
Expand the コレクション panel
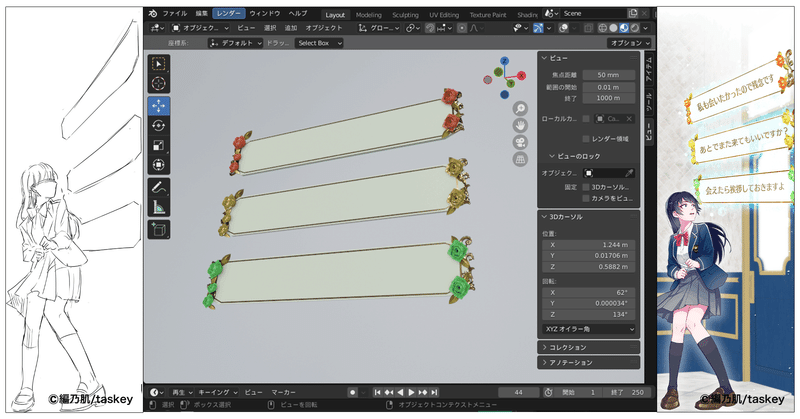click(x=588, y=348)
